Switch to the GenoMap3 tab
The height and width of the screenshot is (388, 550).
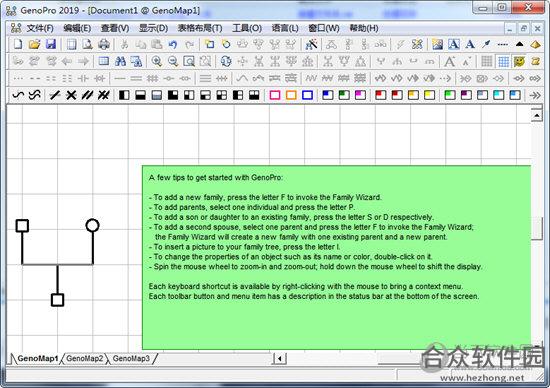tap(131, 359)
